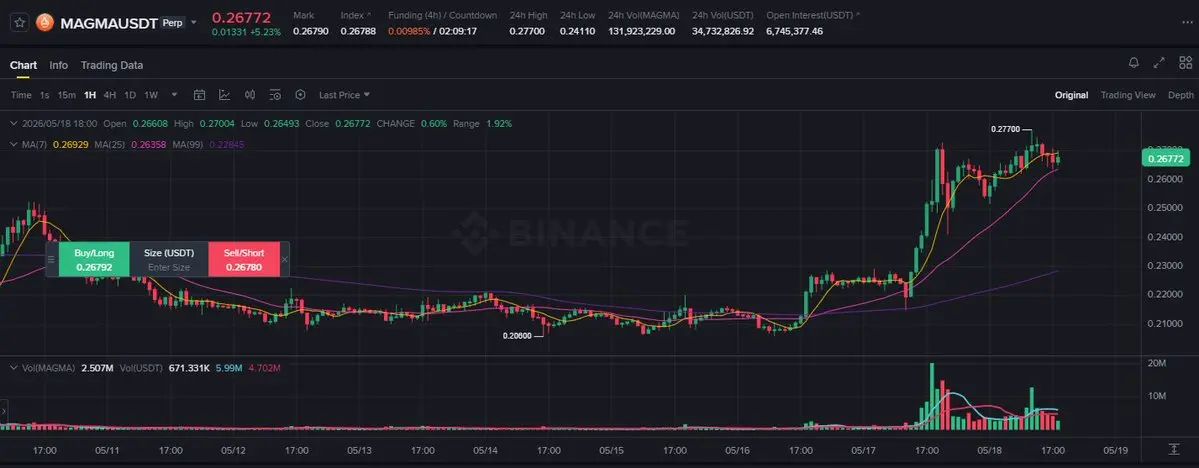Screen dimensions: 1199x468
Task: Collapse the OHLC info row chevron
Action: [13, 123]
